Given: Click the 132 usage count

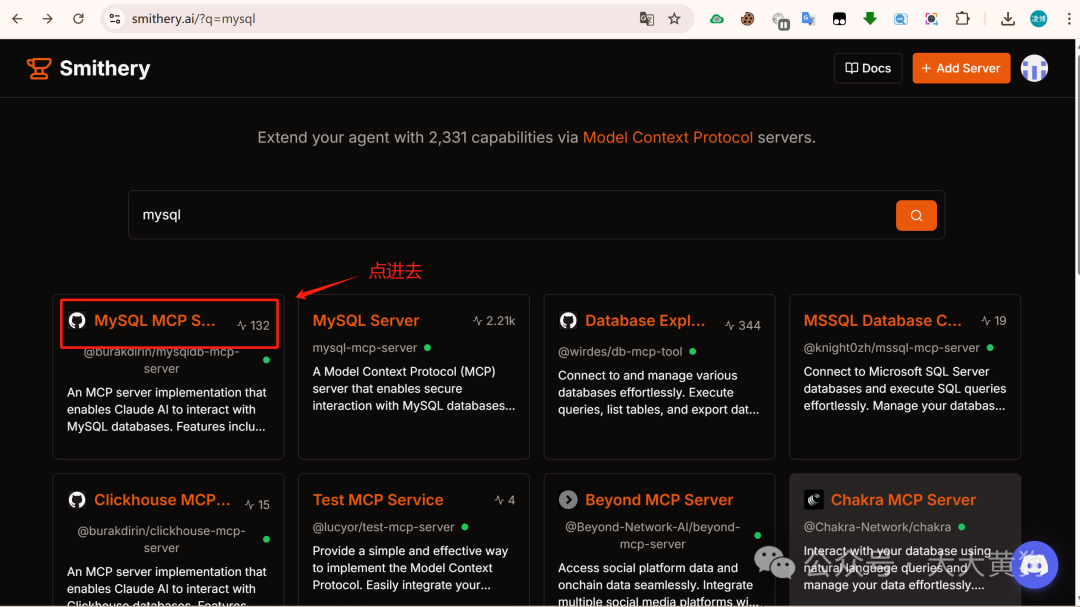Looking at the screenshot, I should click(253, 325).
